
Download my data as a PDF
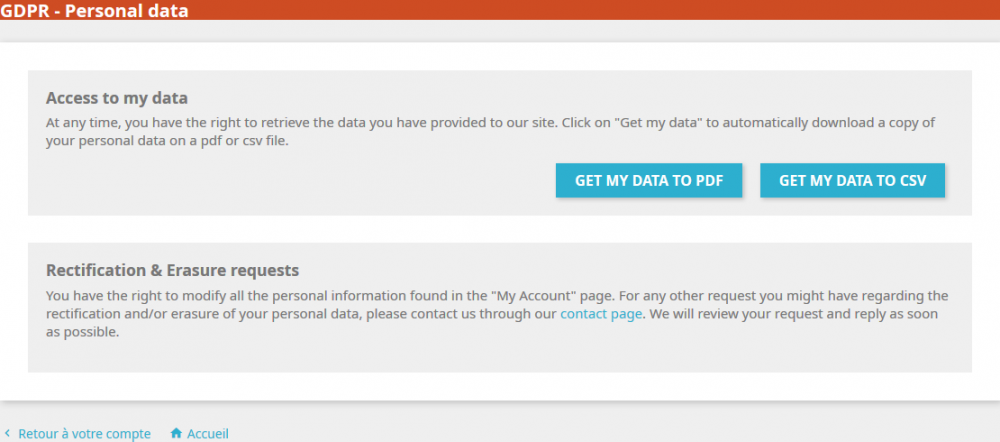tap(648, 181)
